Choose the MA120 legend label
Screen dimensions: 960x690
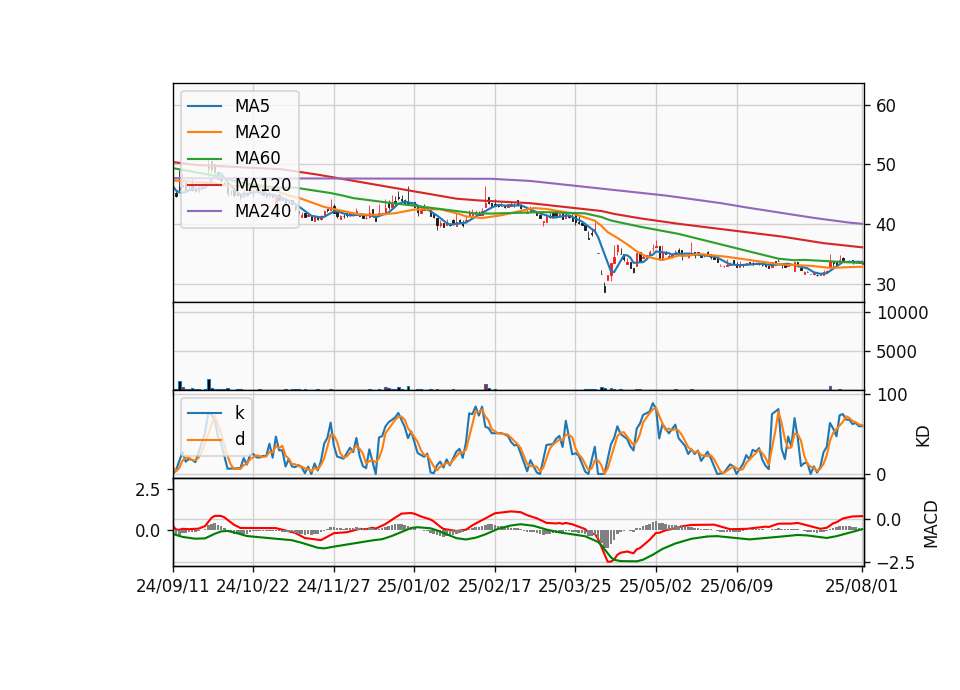[x=263, y=185]
